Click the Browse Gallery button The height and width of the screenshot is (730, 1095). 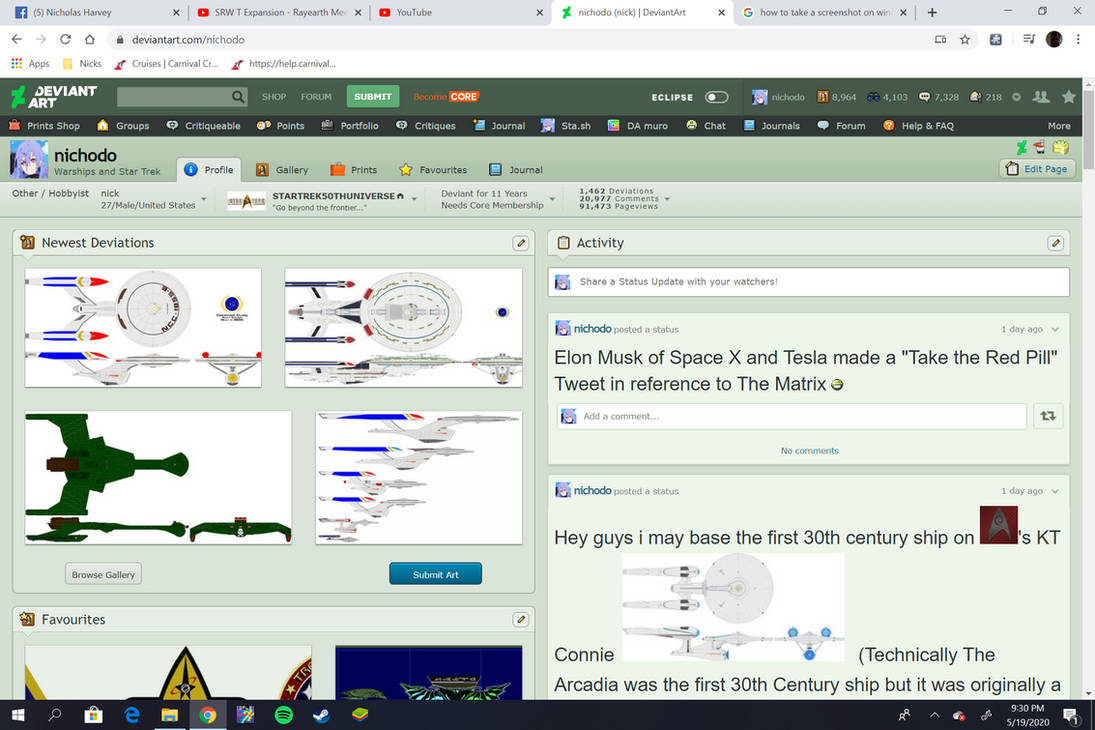pyautogui.click(x=103, y=574)
